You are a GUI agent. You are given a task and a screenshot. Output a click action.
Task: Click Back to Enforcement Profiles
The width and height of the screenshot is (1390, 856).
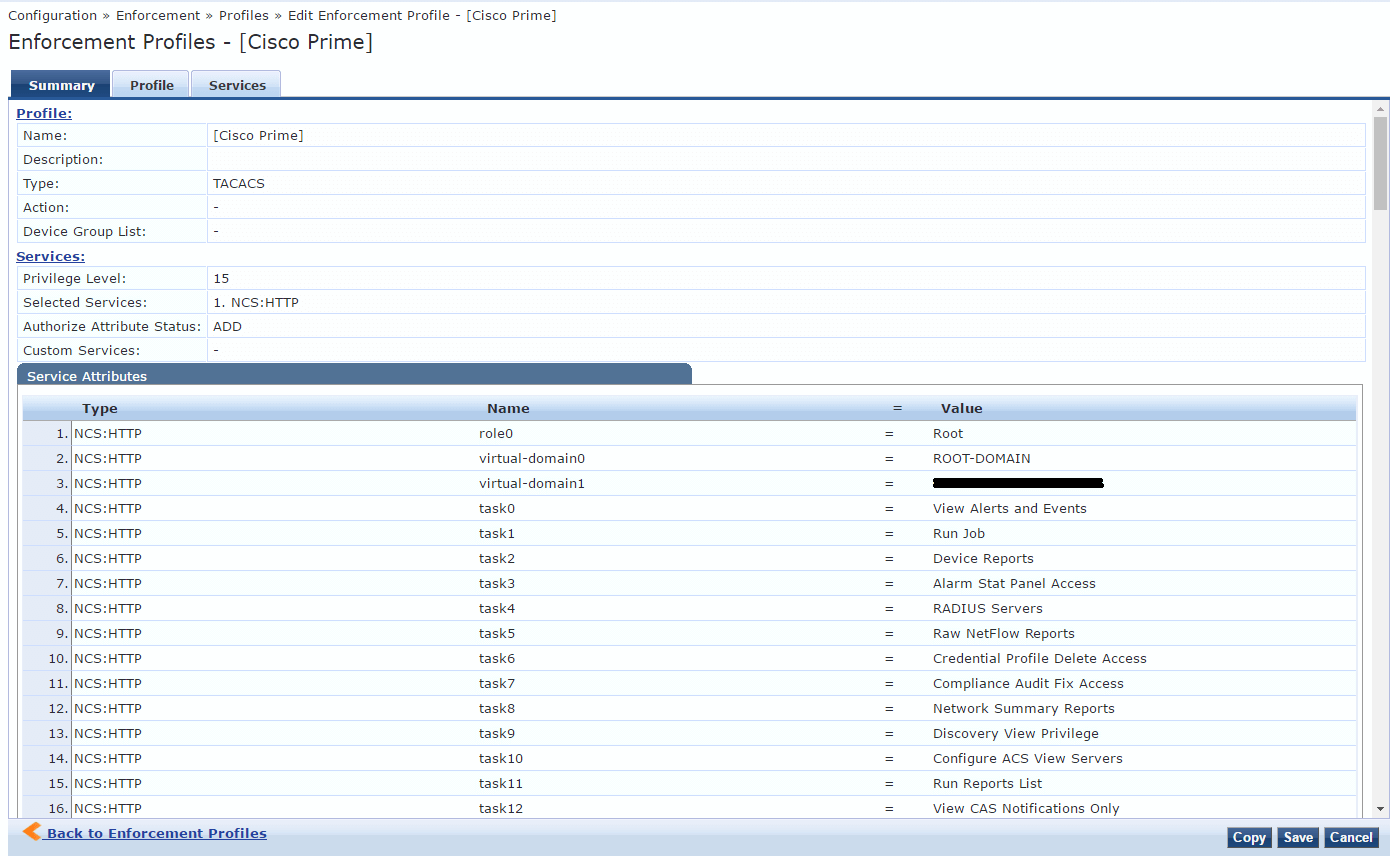click(155, 832)
